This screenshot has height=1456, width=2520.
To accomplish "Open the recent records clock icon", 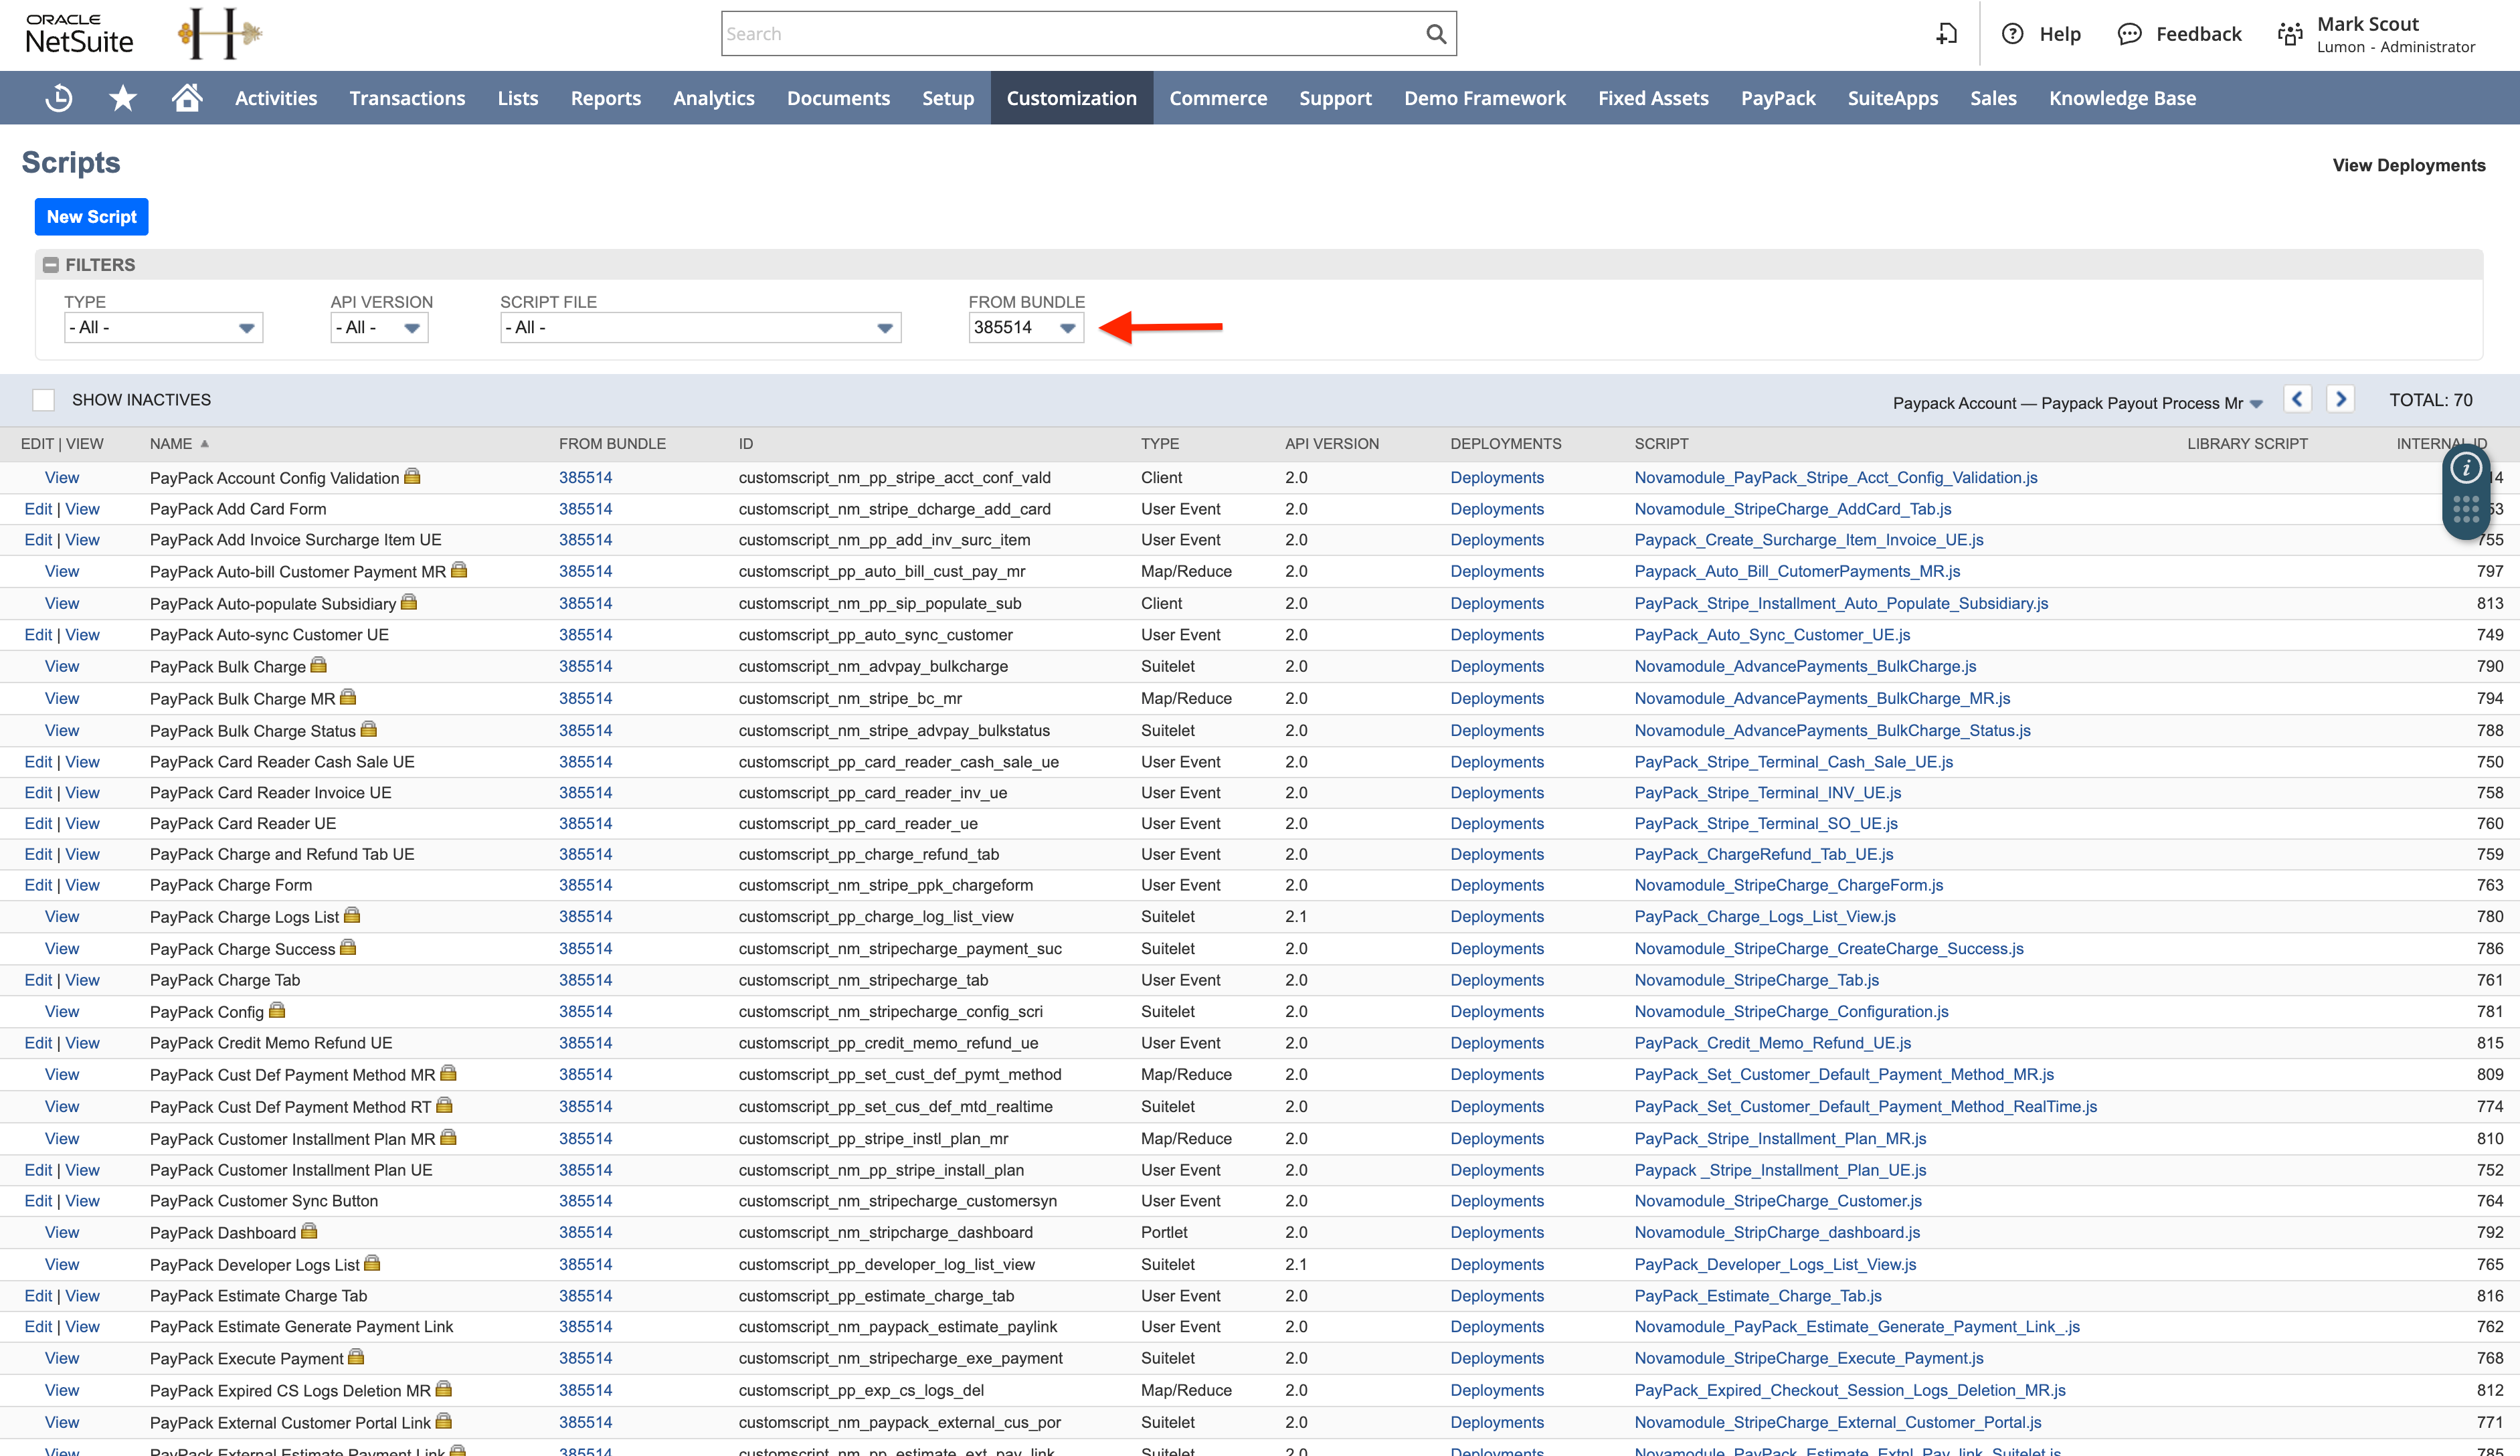I will (58, 97).
